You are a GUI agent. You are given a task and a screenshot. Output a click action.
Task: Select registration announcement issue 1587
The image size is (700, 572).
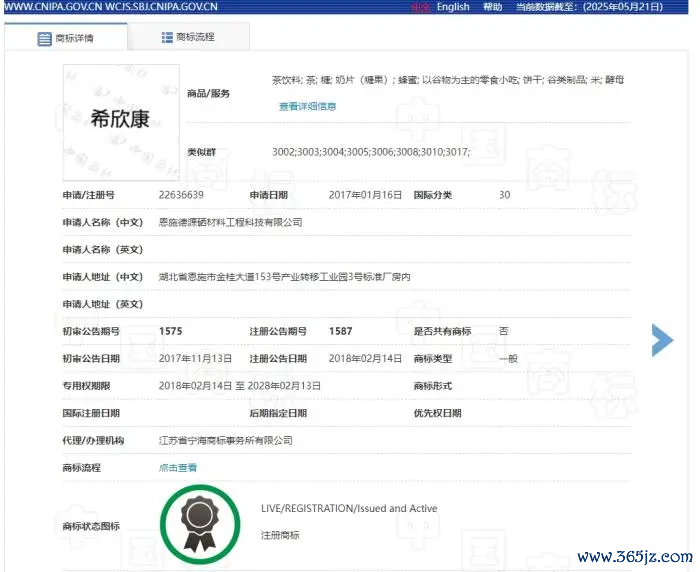pos(341,331)
